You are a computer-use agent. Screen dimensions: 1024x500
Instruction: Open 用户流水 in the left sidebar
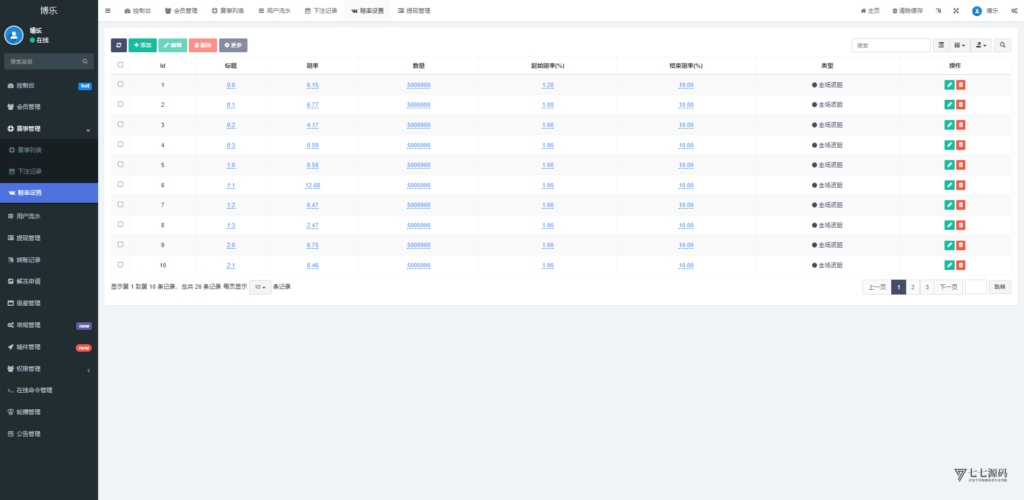point(49,216)
